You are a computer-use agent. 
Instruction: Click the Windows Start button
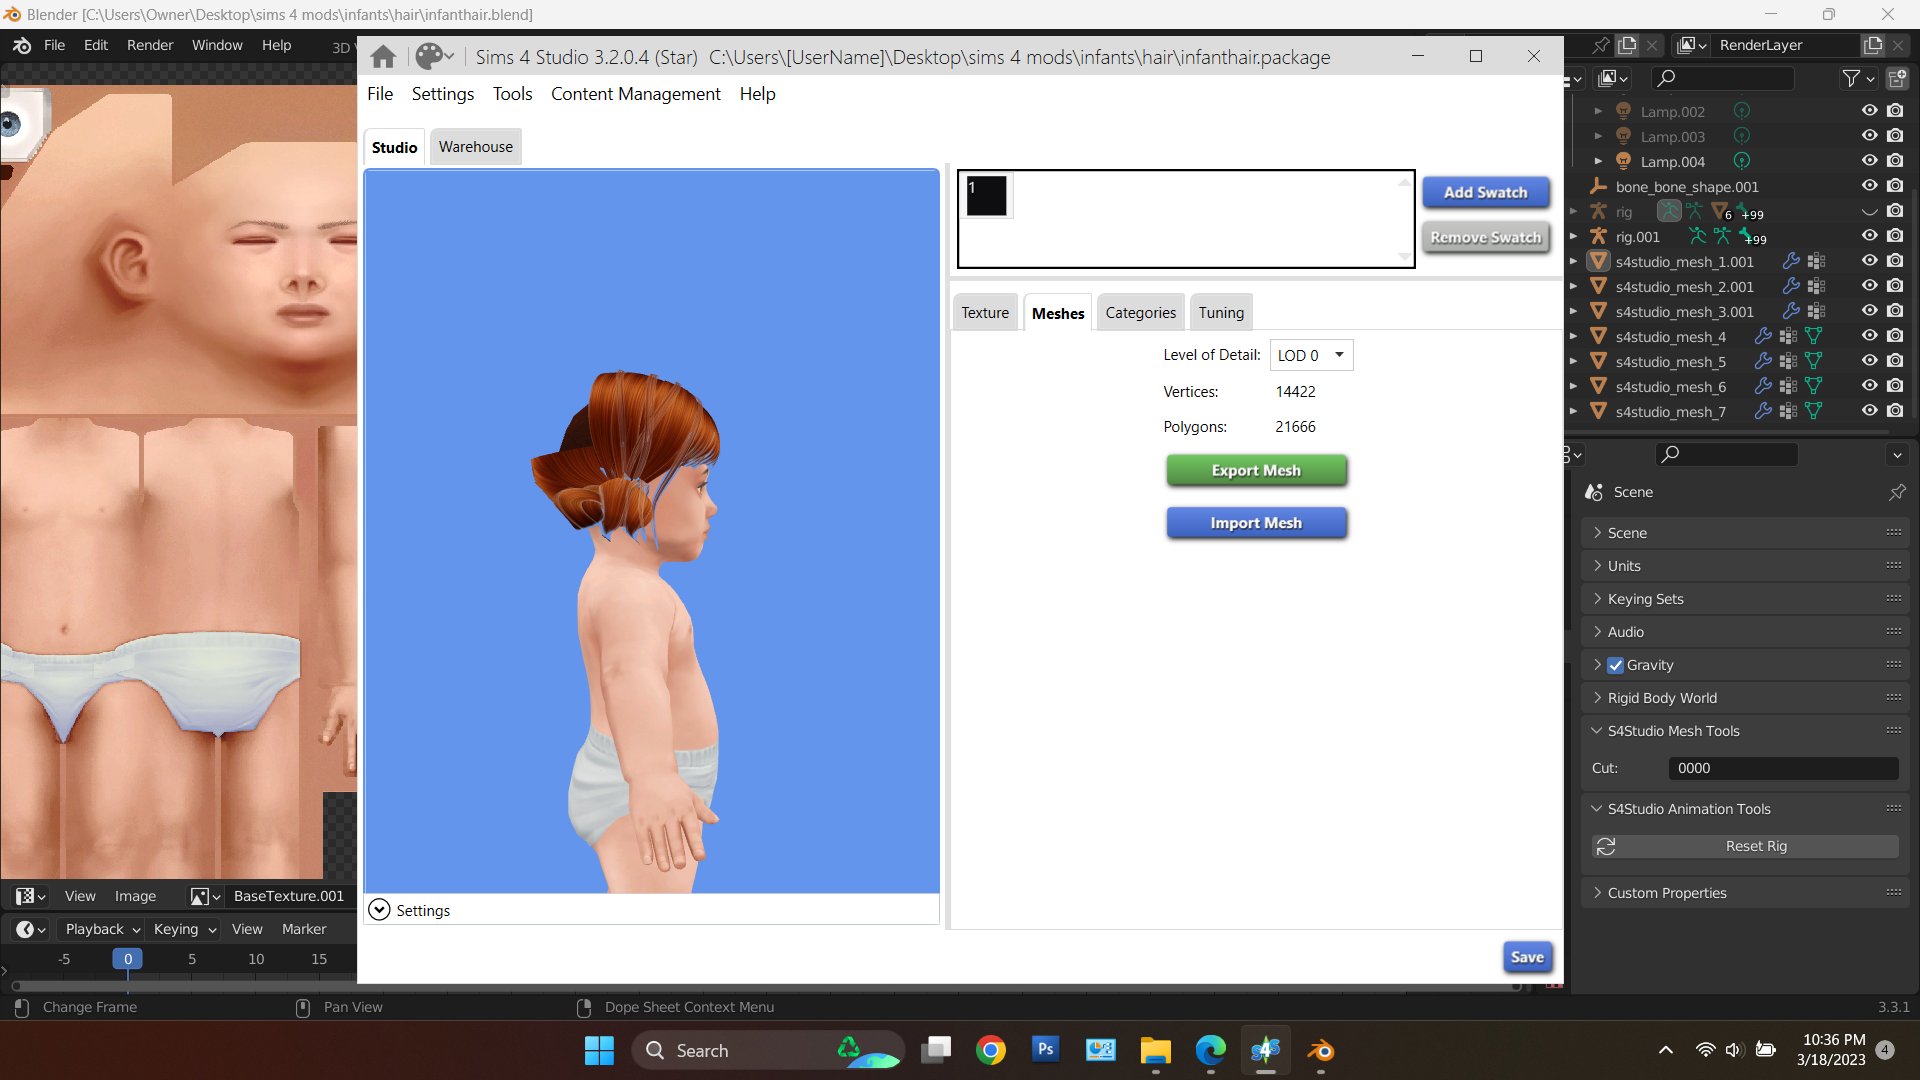[599, 1050]
